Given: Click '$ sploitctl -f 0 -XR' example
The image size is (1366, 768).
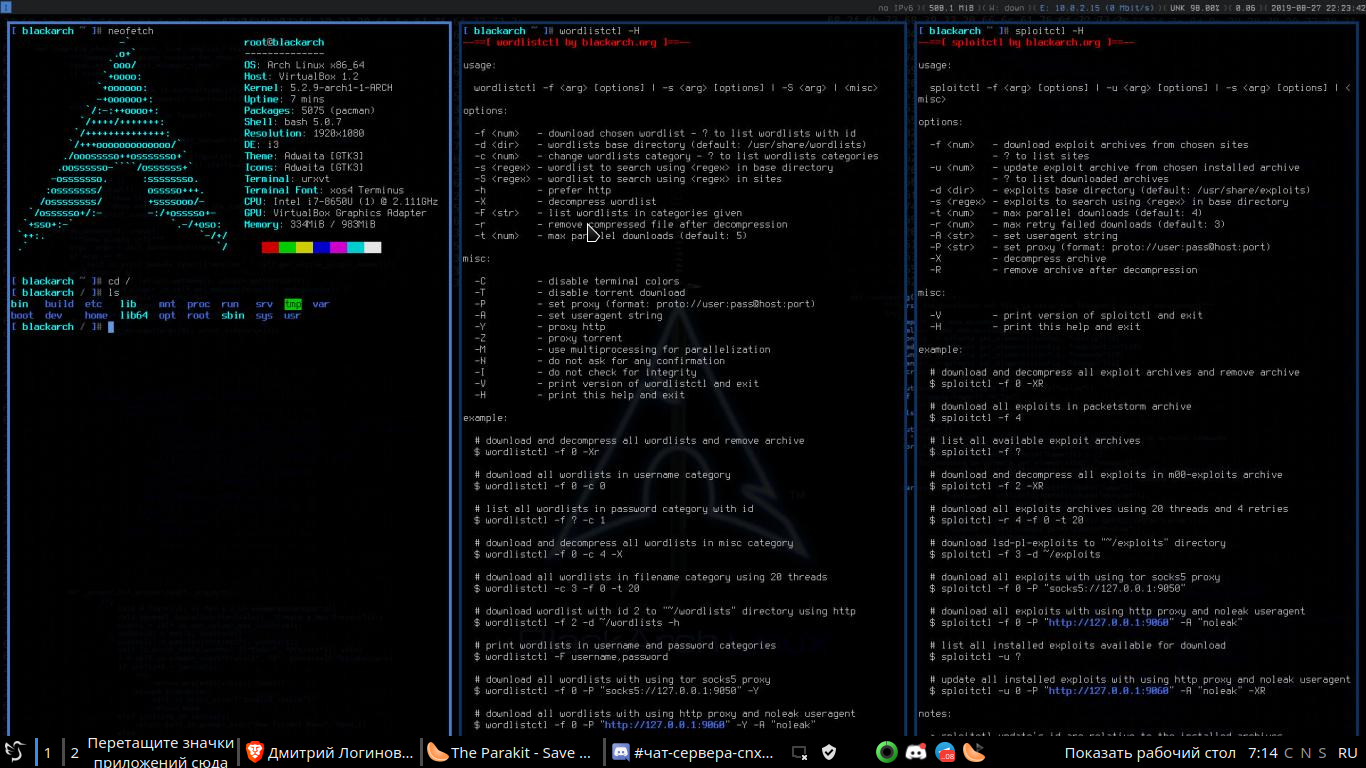Looking at the screenshot, I should coord(985,383).
